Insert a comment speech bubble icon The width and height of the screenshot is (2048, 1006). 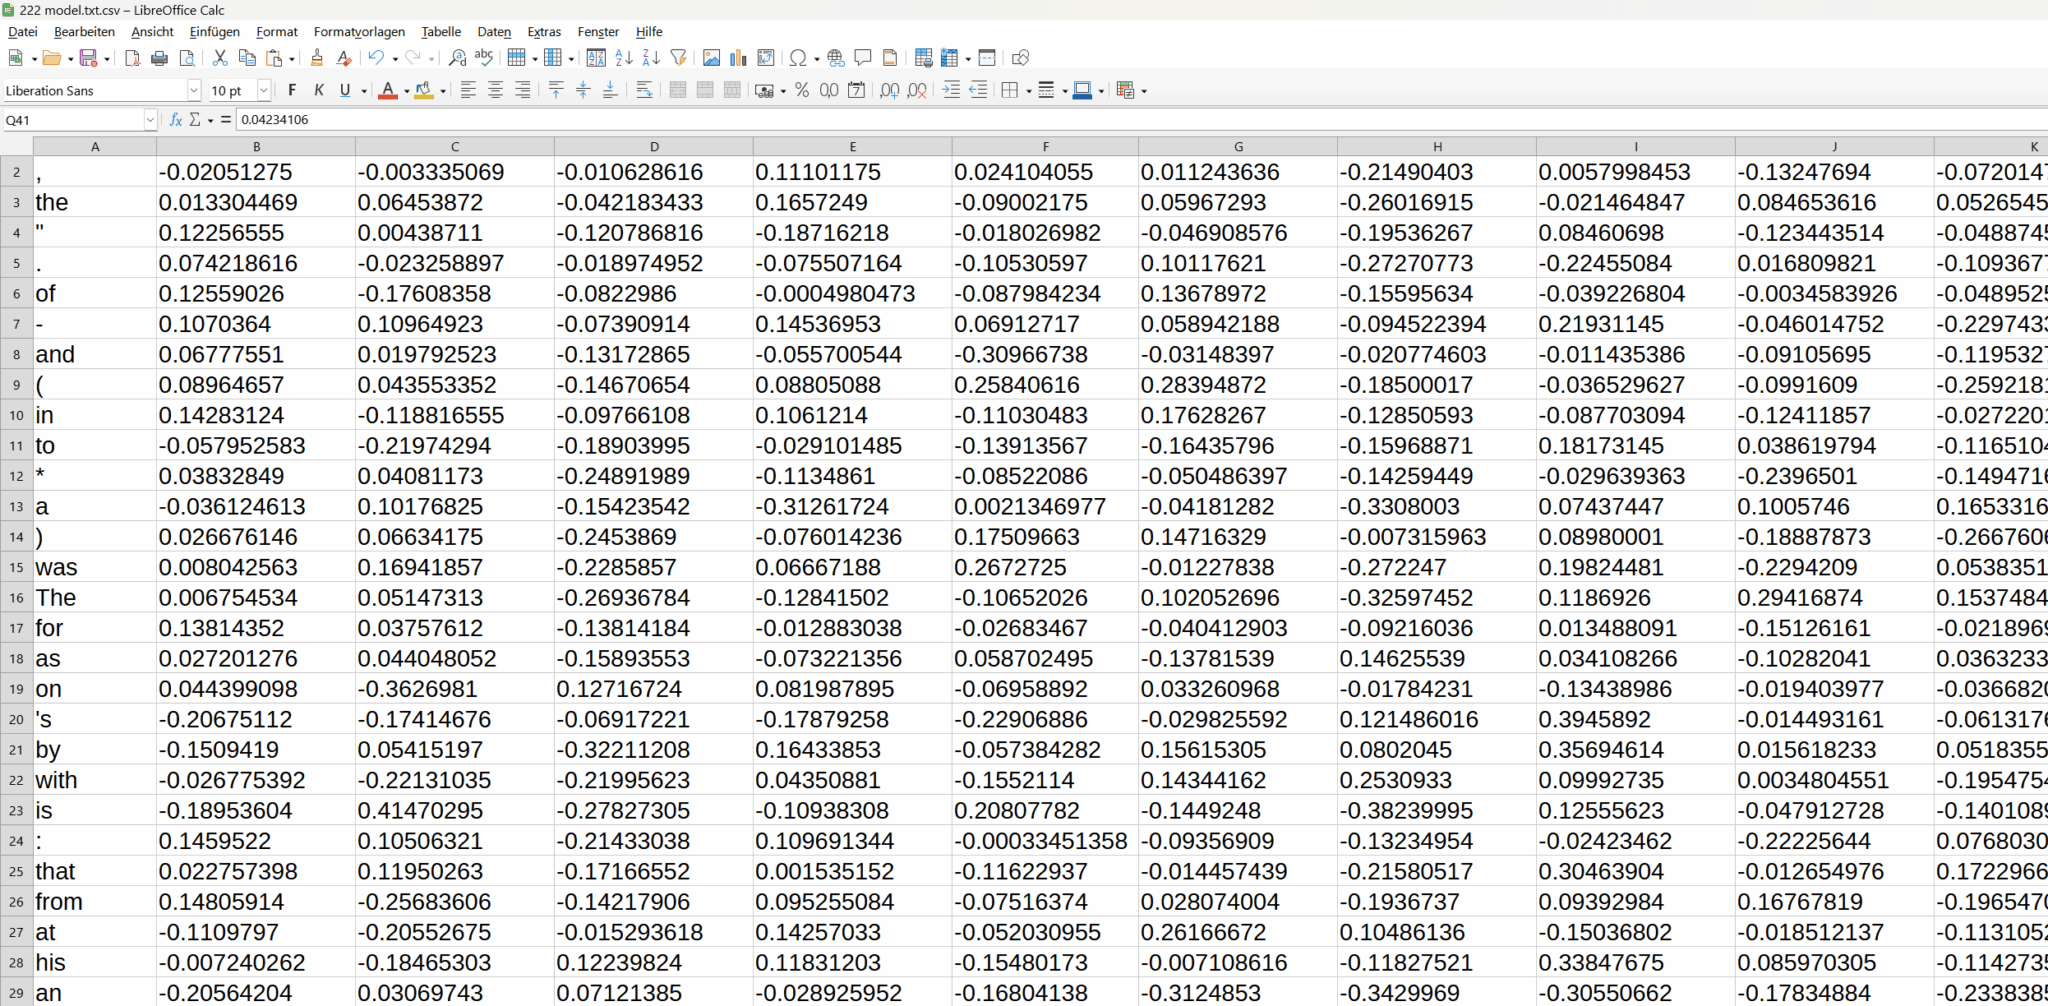point(863,58)
